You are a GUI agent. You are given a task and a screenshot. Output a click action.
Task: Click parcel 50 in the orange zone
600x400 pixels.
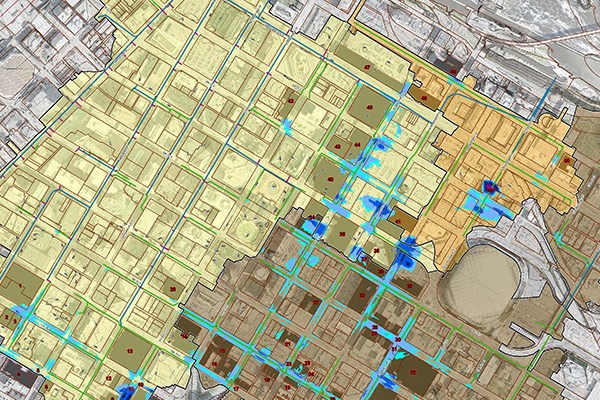tap(566, 160)
